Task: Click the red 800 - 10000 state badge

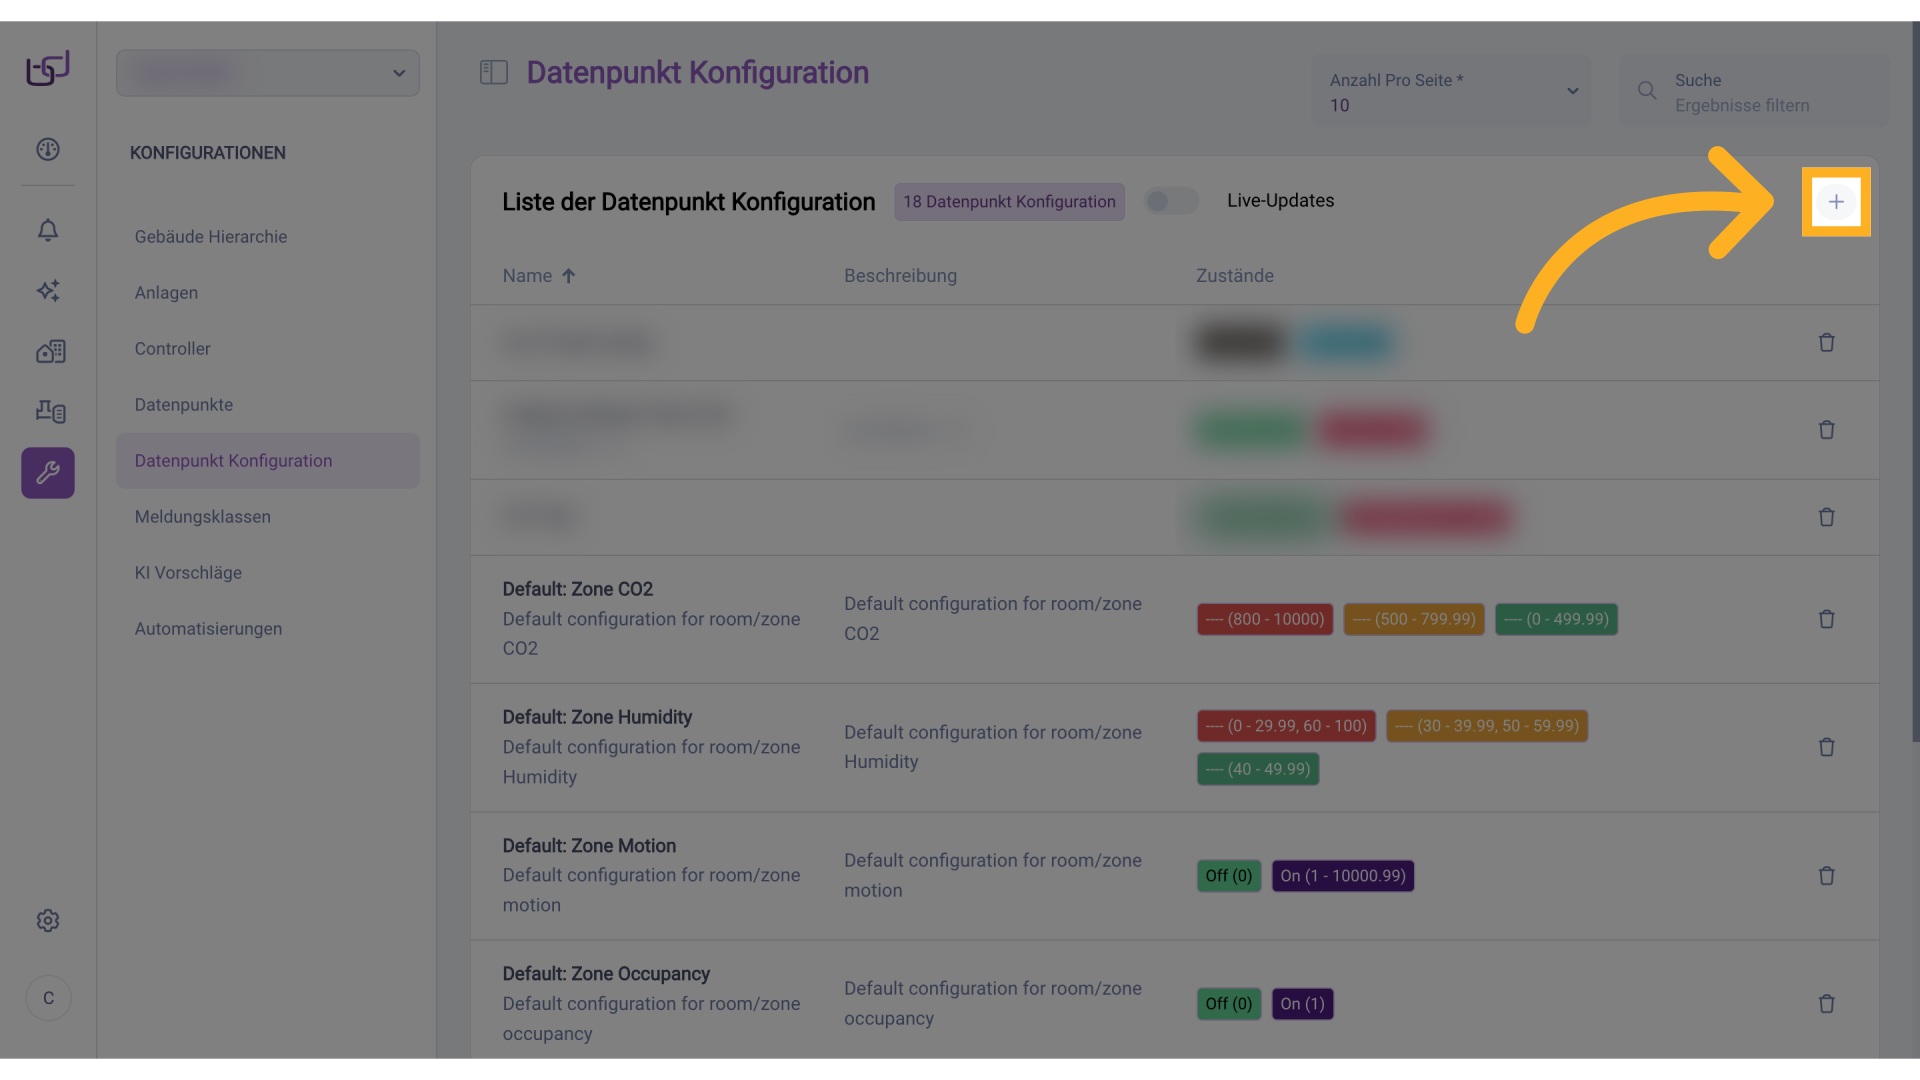Action: tap(1264, 620)
